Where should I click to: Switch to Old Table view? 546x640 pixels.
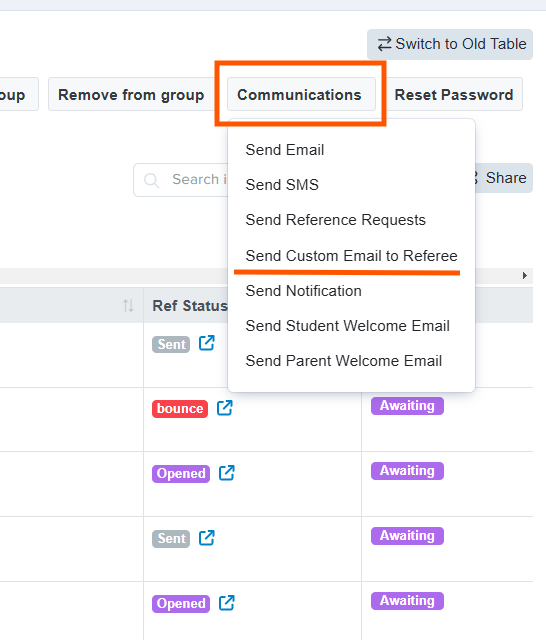(450, 44)
